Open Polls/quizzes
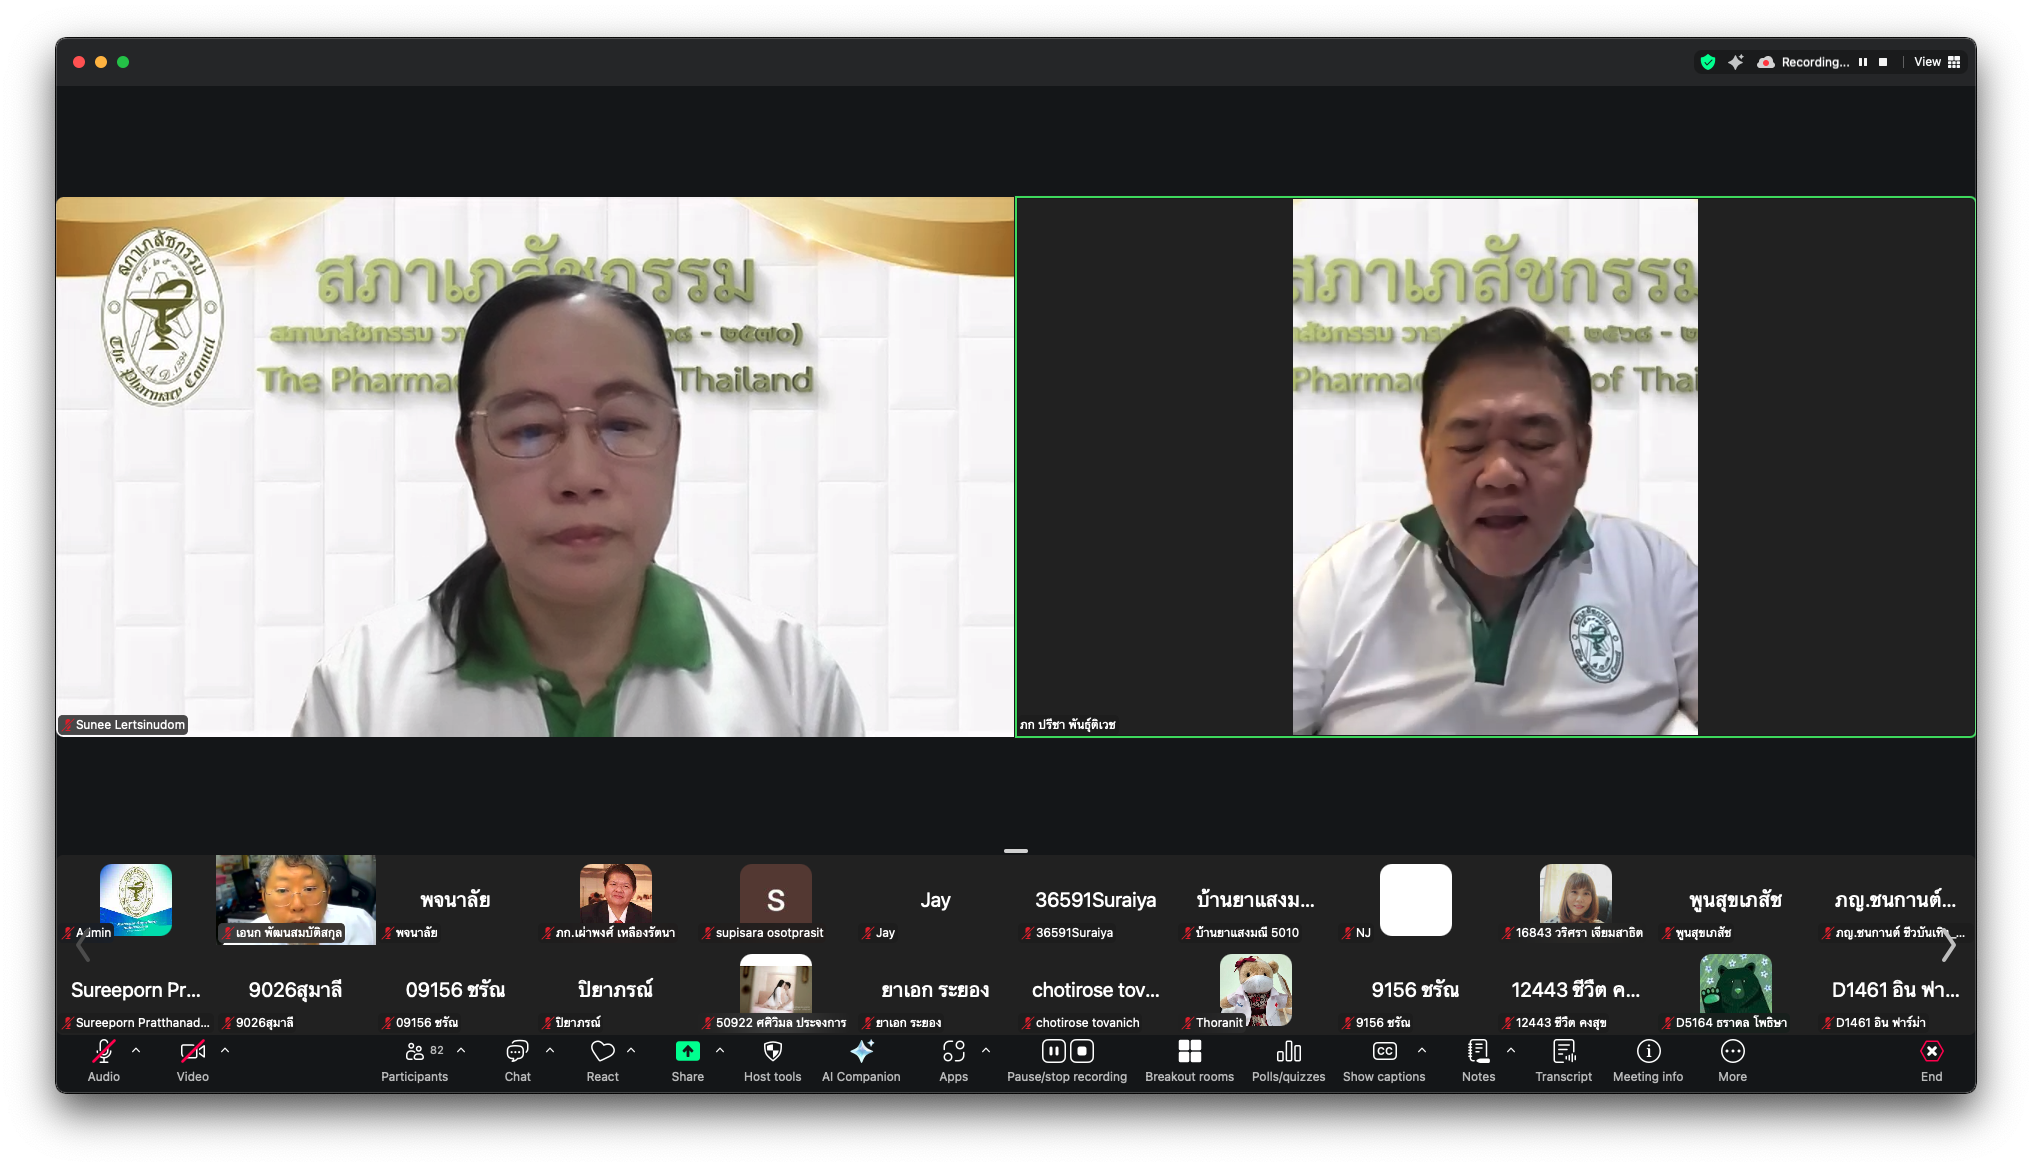Screen dimensions: 2032x1167 pyautogui.click(x=1288, y=1052)
